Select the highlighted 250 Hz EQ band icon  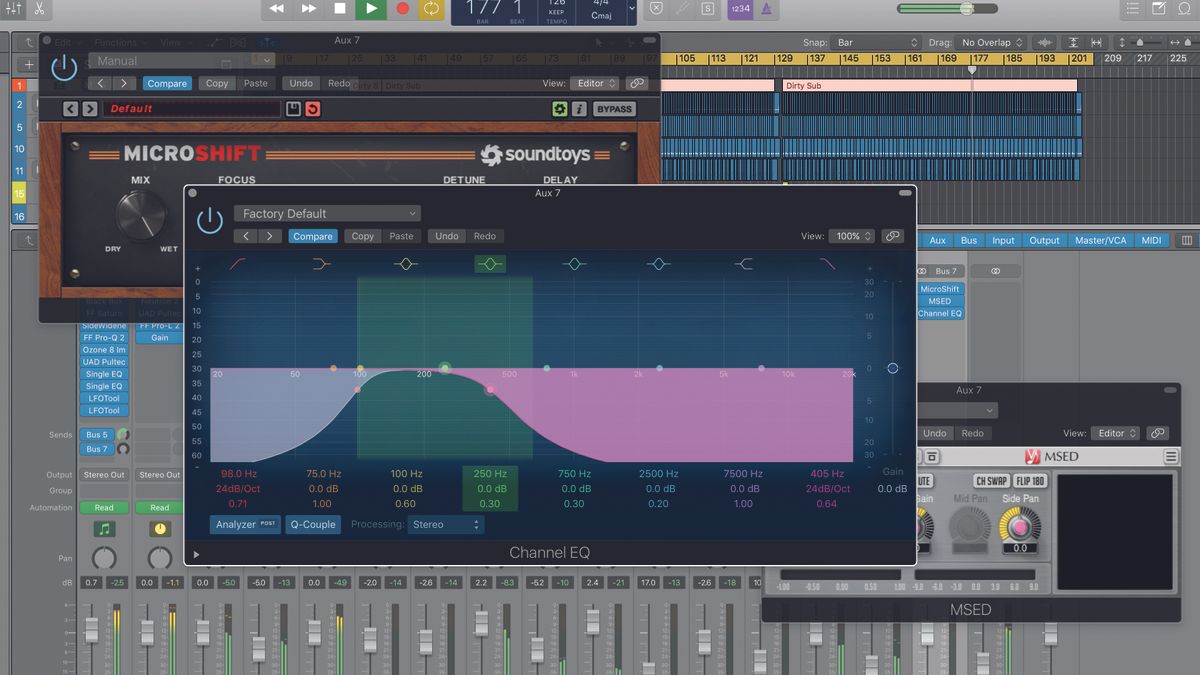tap(489, 264)
